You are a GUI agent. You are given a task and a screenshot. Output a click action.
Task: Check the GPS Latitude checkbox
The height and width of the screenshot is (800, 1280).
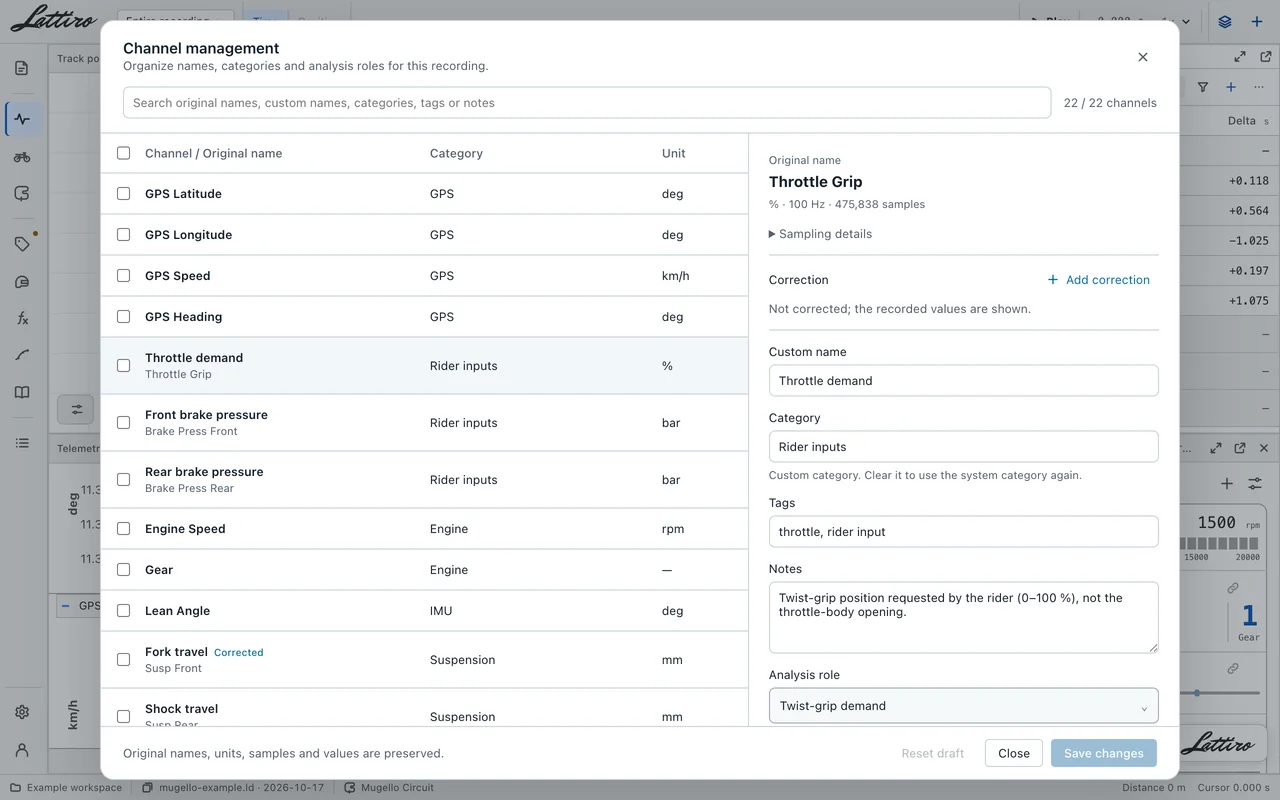click(123, 194)
